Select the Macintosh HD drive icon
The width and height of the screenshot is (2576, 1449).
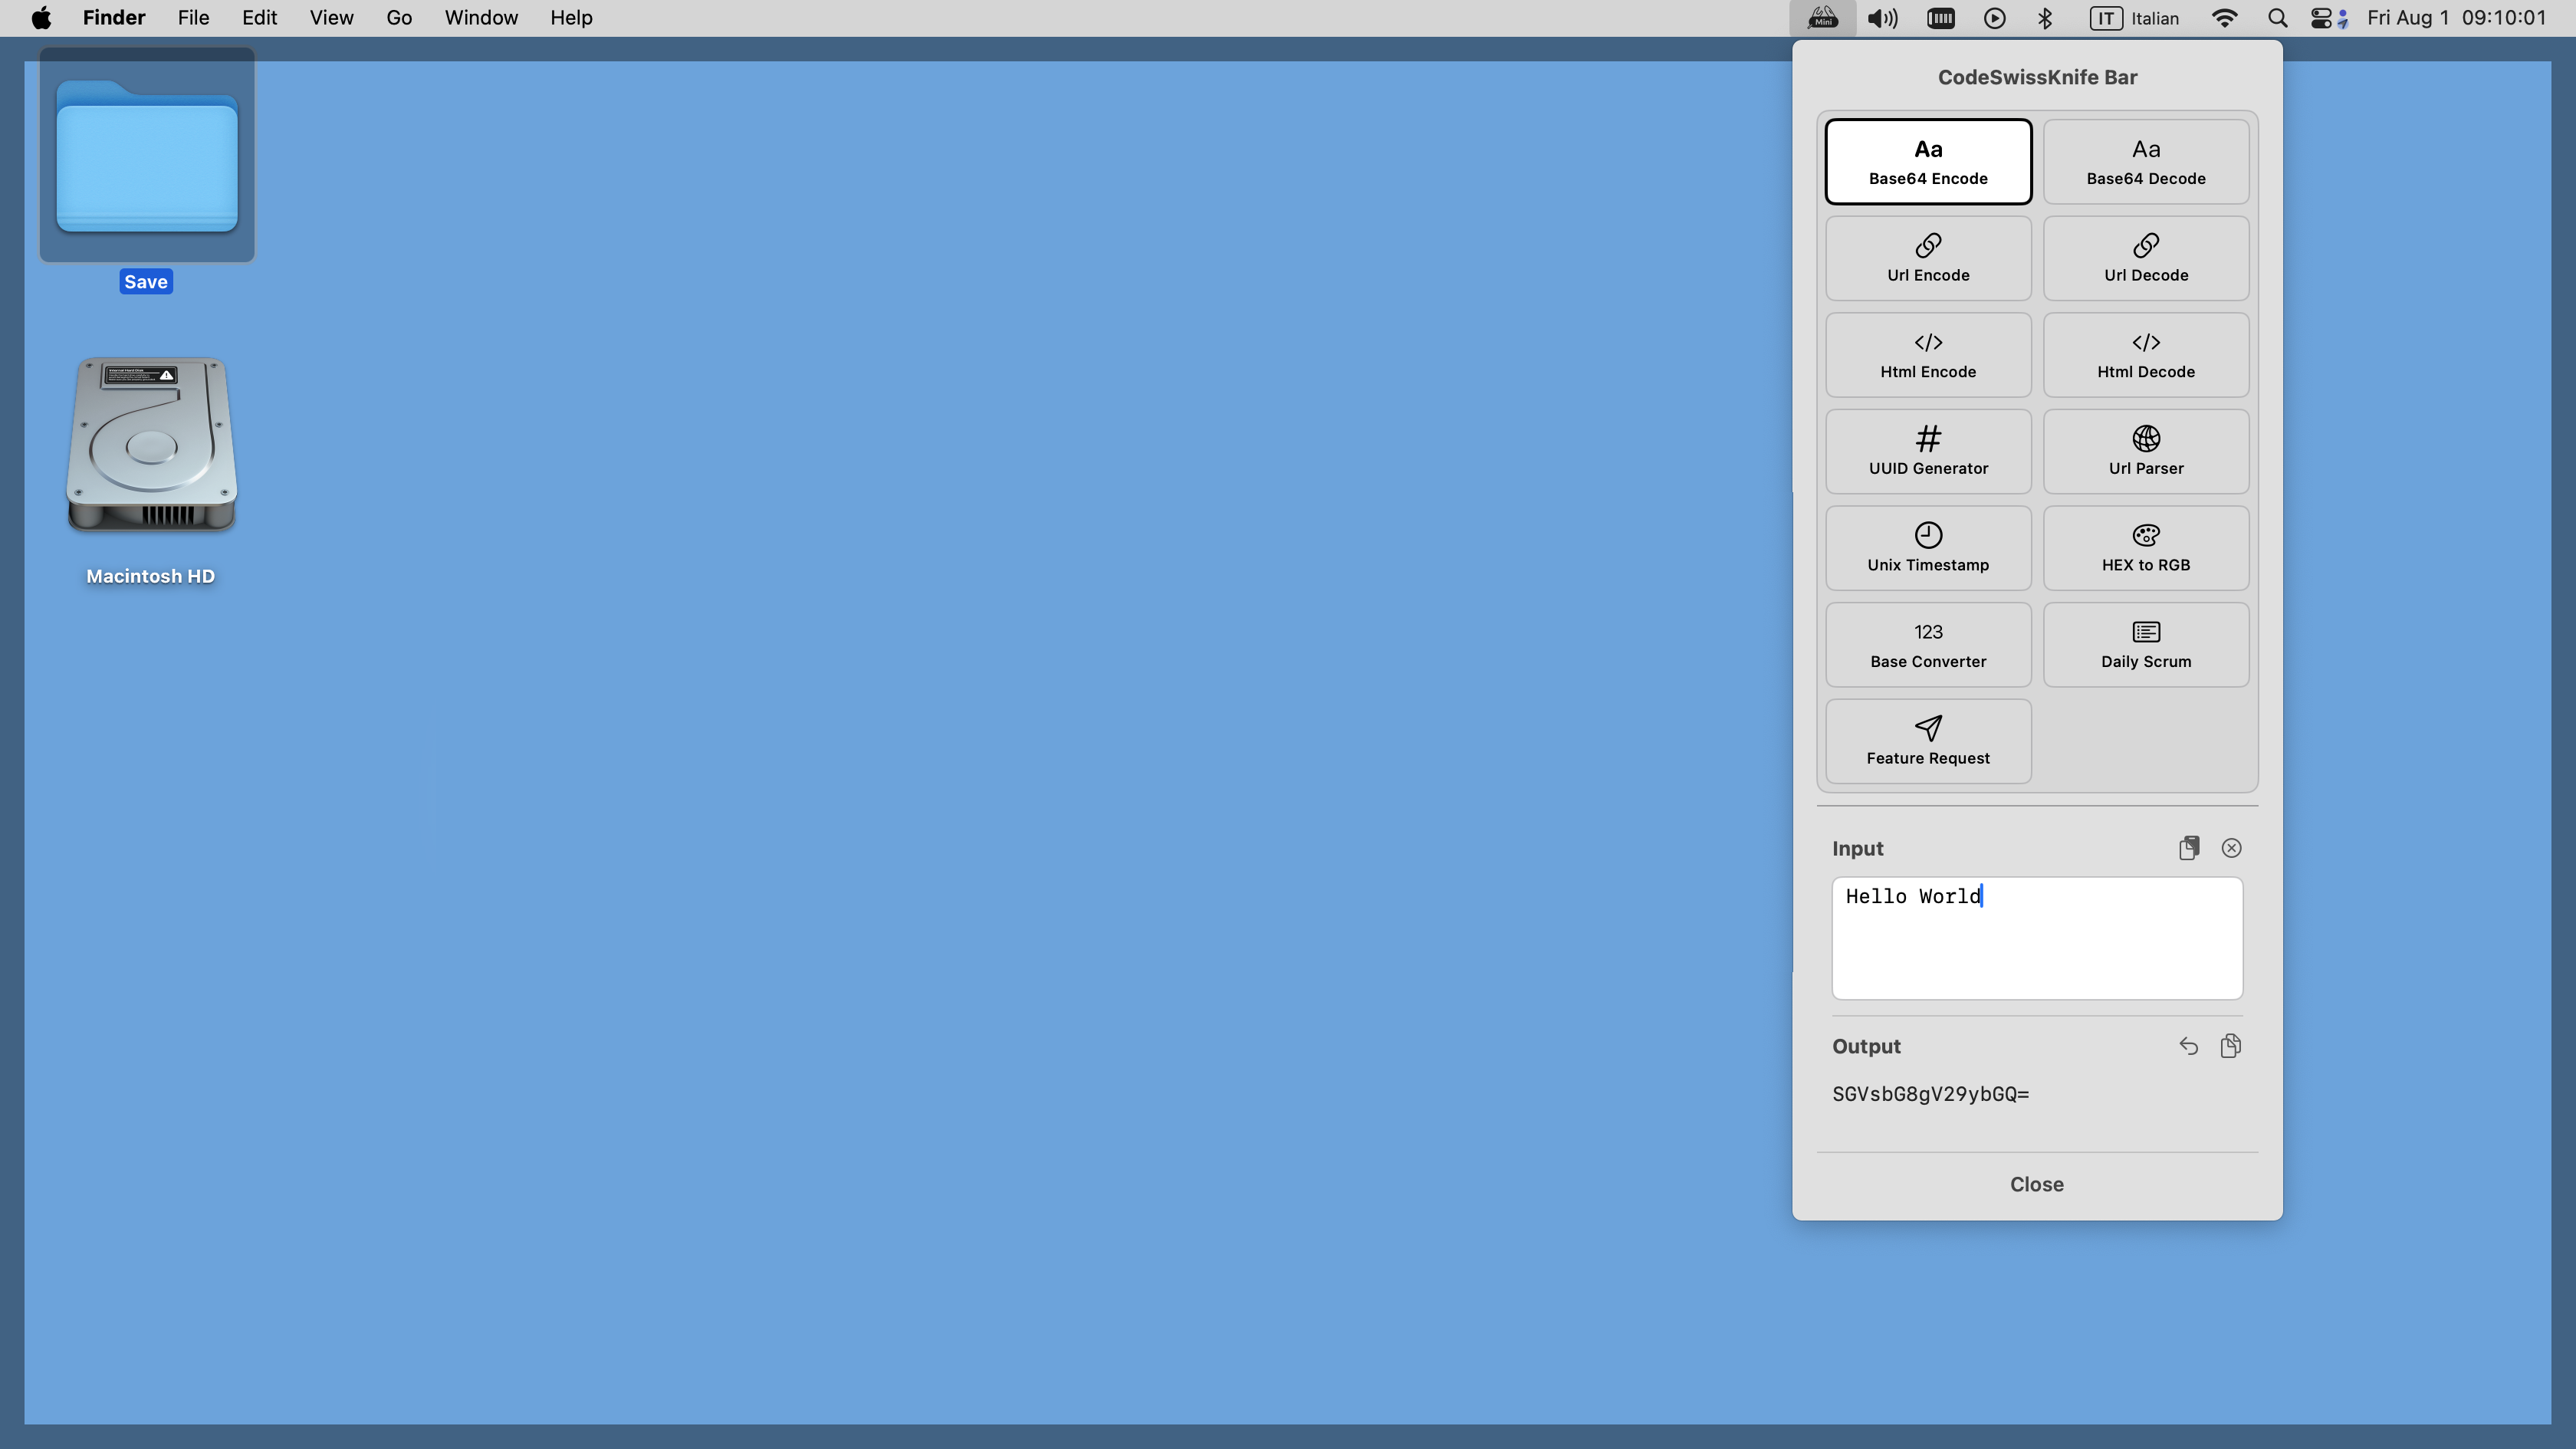pos(151,444)
